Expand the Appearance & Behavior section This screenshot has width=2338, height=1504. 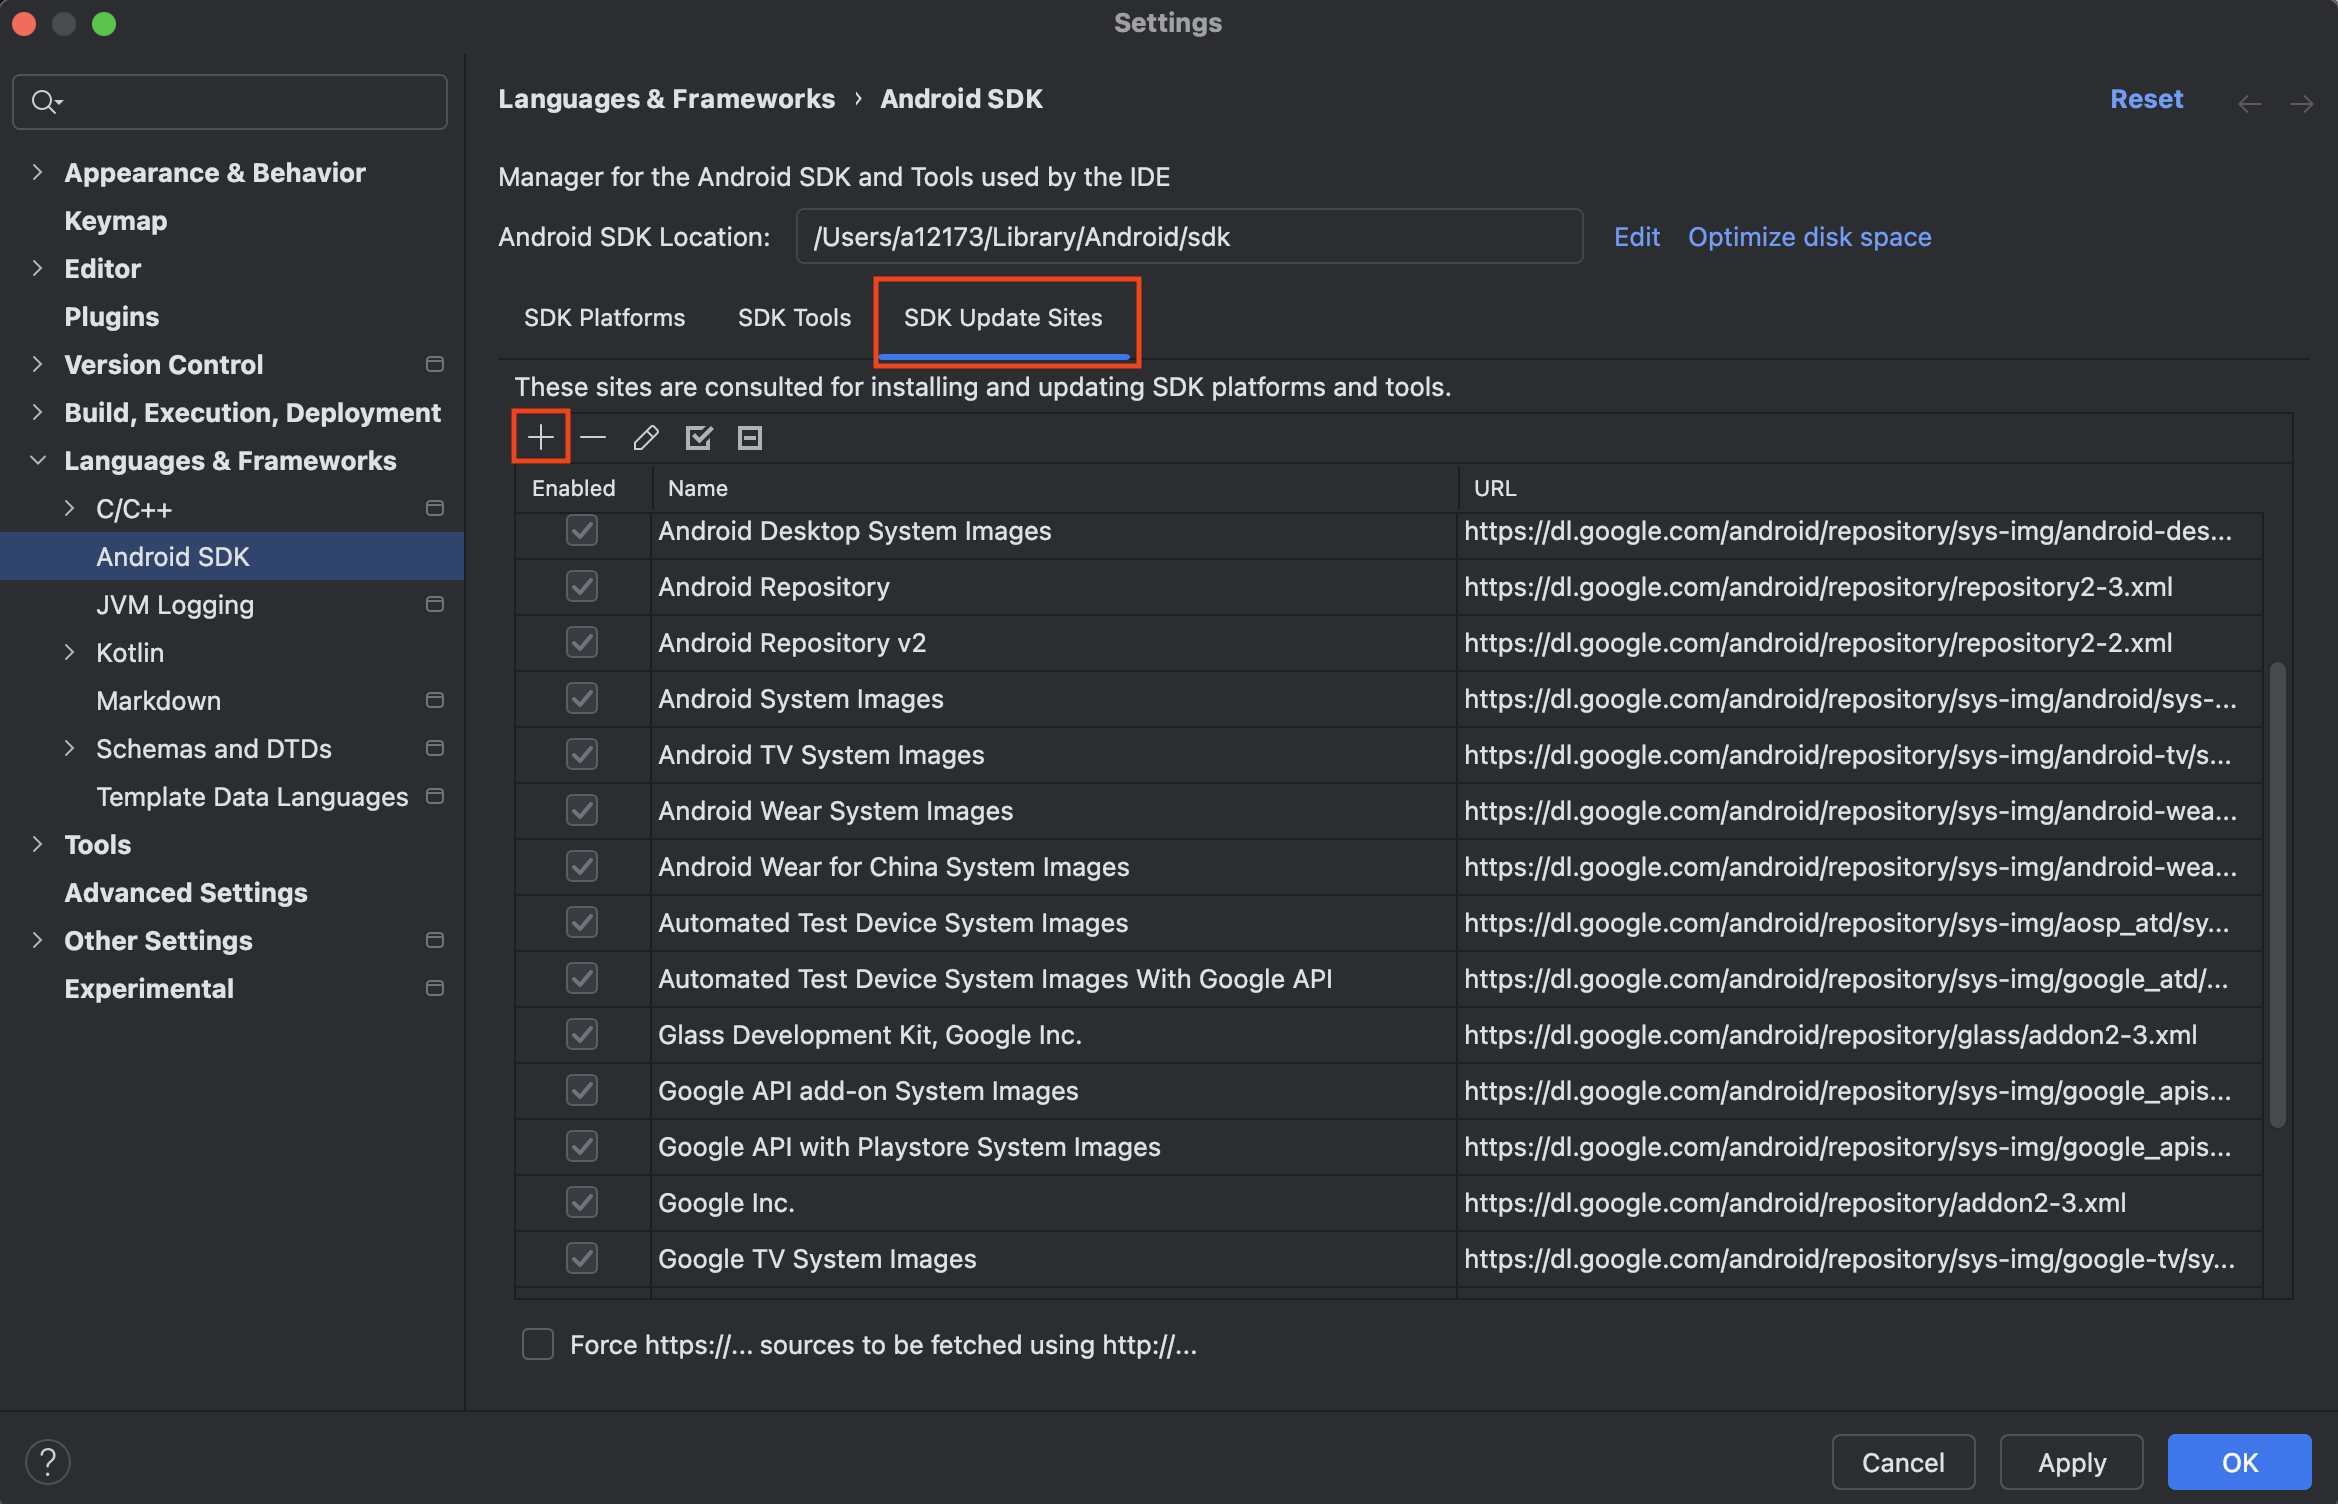click(37, 172)
